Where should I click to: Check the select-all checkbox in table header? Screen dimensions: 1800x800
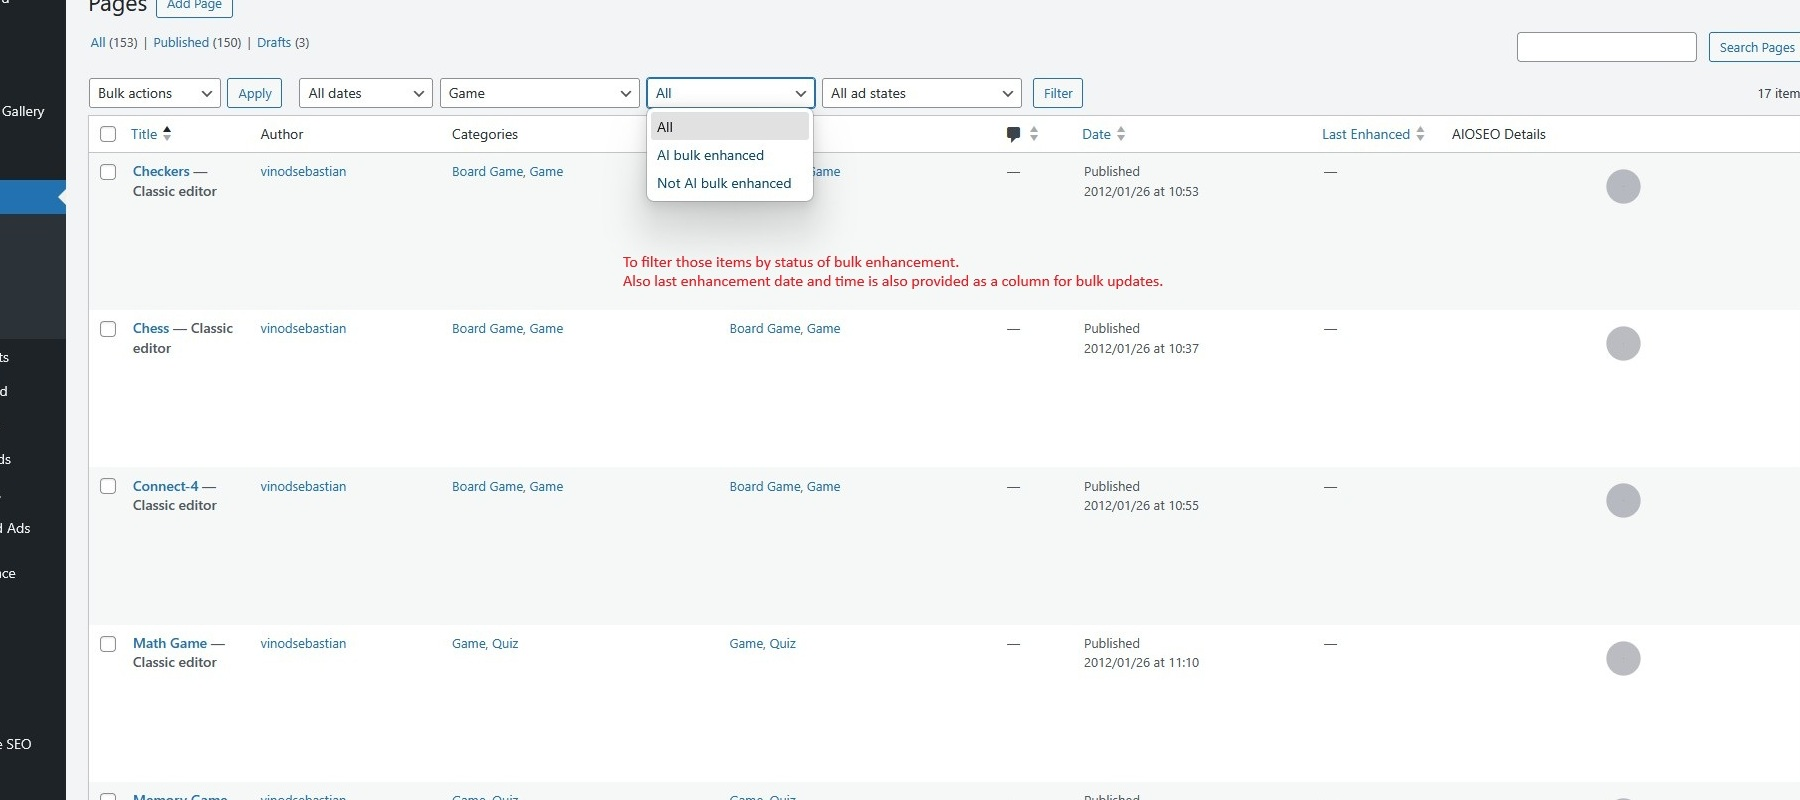[108, 134]
